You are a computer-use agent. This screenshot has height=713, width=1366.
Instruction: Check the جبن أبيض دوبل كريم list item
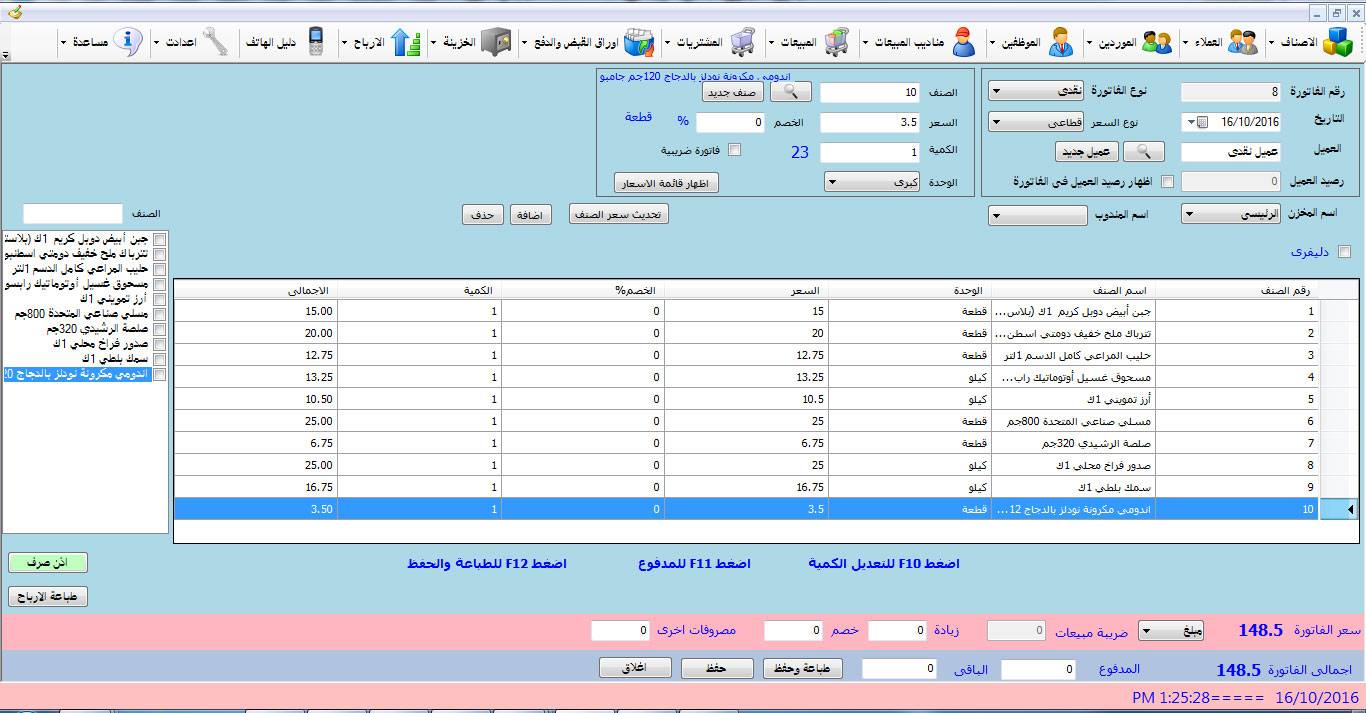coord(160,239)
